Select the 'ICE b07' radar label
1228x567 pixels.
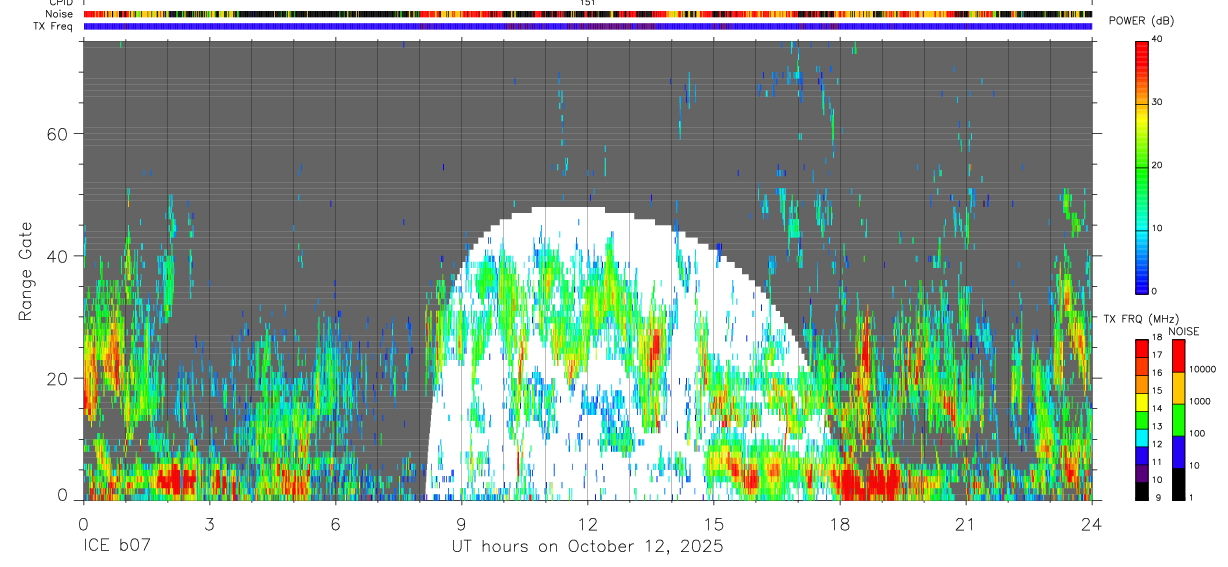tap(117, 547)
